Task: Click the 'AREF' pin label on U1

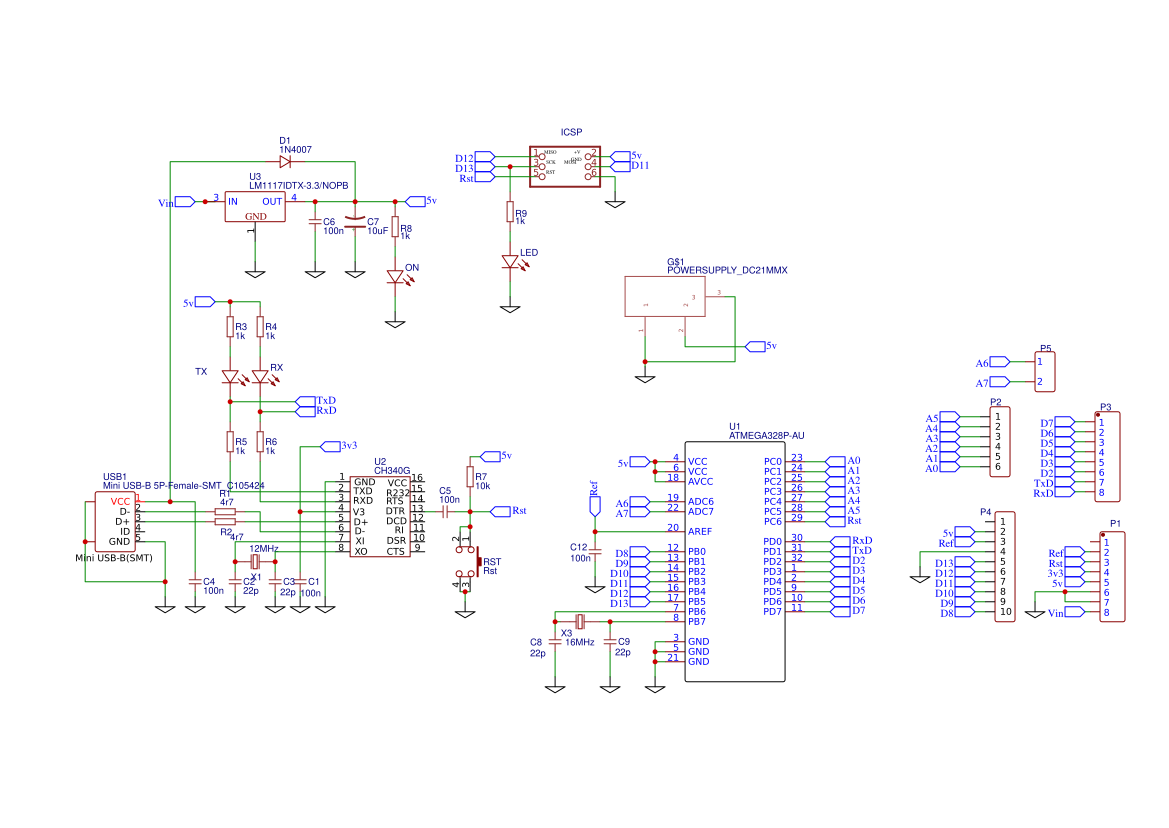Action: (x=700, y=531)
